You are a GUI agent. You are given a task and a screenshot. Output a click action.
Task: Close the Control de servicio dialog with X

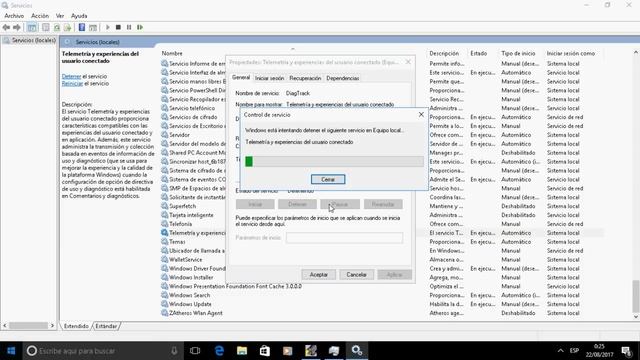[x=421, y=115]
